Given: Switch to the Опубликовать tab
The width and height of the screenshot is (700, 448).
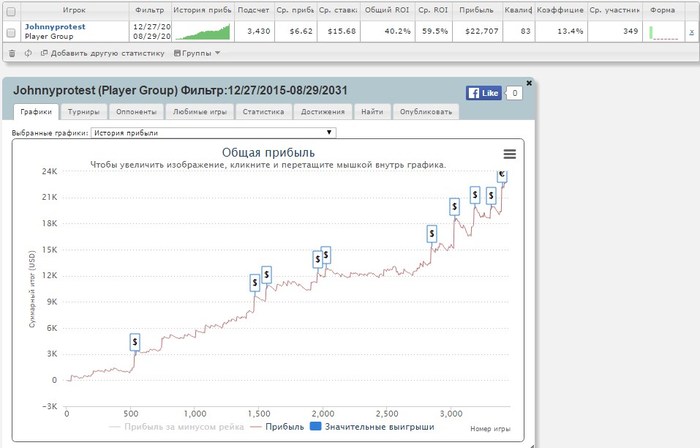Looking at the screenshot, I should click(426, 112).
